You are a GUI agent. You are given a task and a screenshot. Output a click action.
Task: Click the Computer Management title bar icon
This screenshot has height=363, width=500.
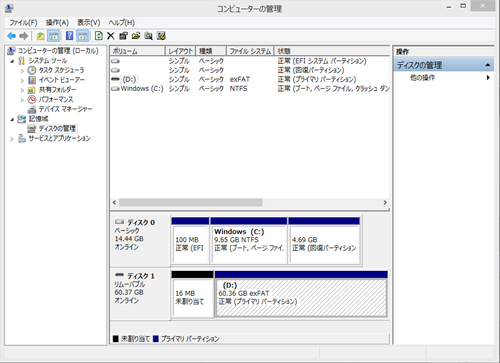(x=9, y=8)
